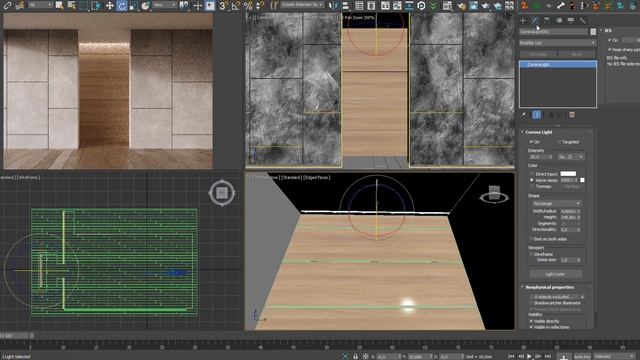Click the Edged Faces viewport label
Viewport: 640px width, 360px height.
click(318, 178)
